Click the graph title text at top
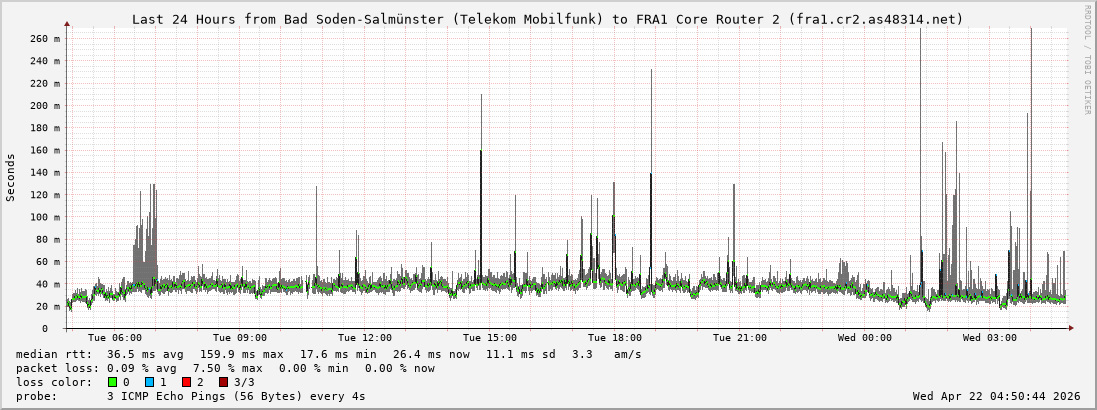Viewport: 1097px width, 410px height. pos(547,19)
